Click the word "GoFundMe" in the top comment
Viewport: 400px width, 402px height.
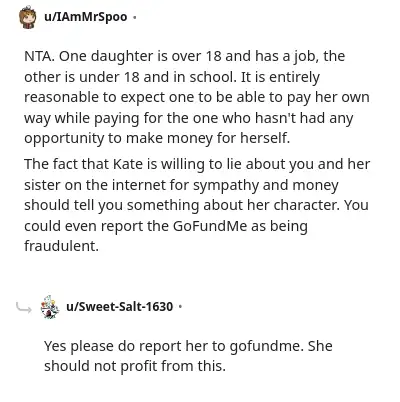210,226
